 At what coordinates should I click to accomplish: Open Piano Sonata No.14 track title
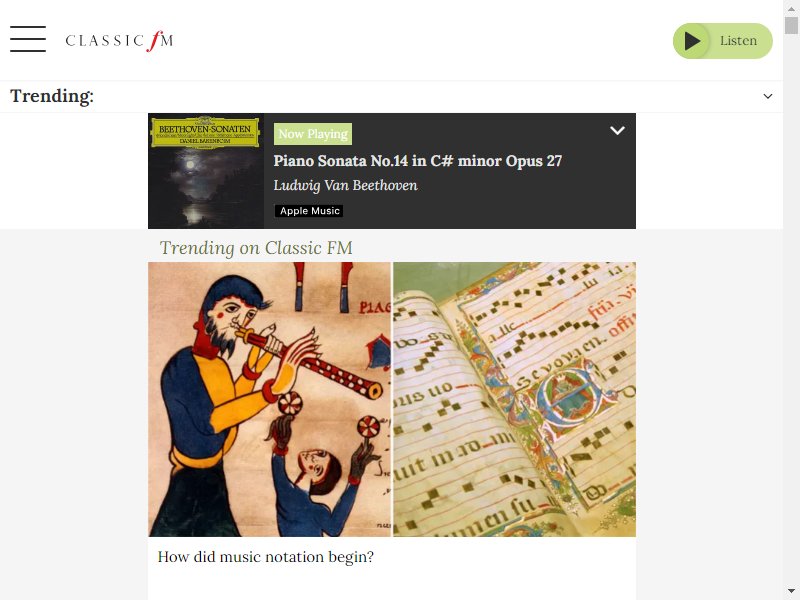tap(417, 161)
